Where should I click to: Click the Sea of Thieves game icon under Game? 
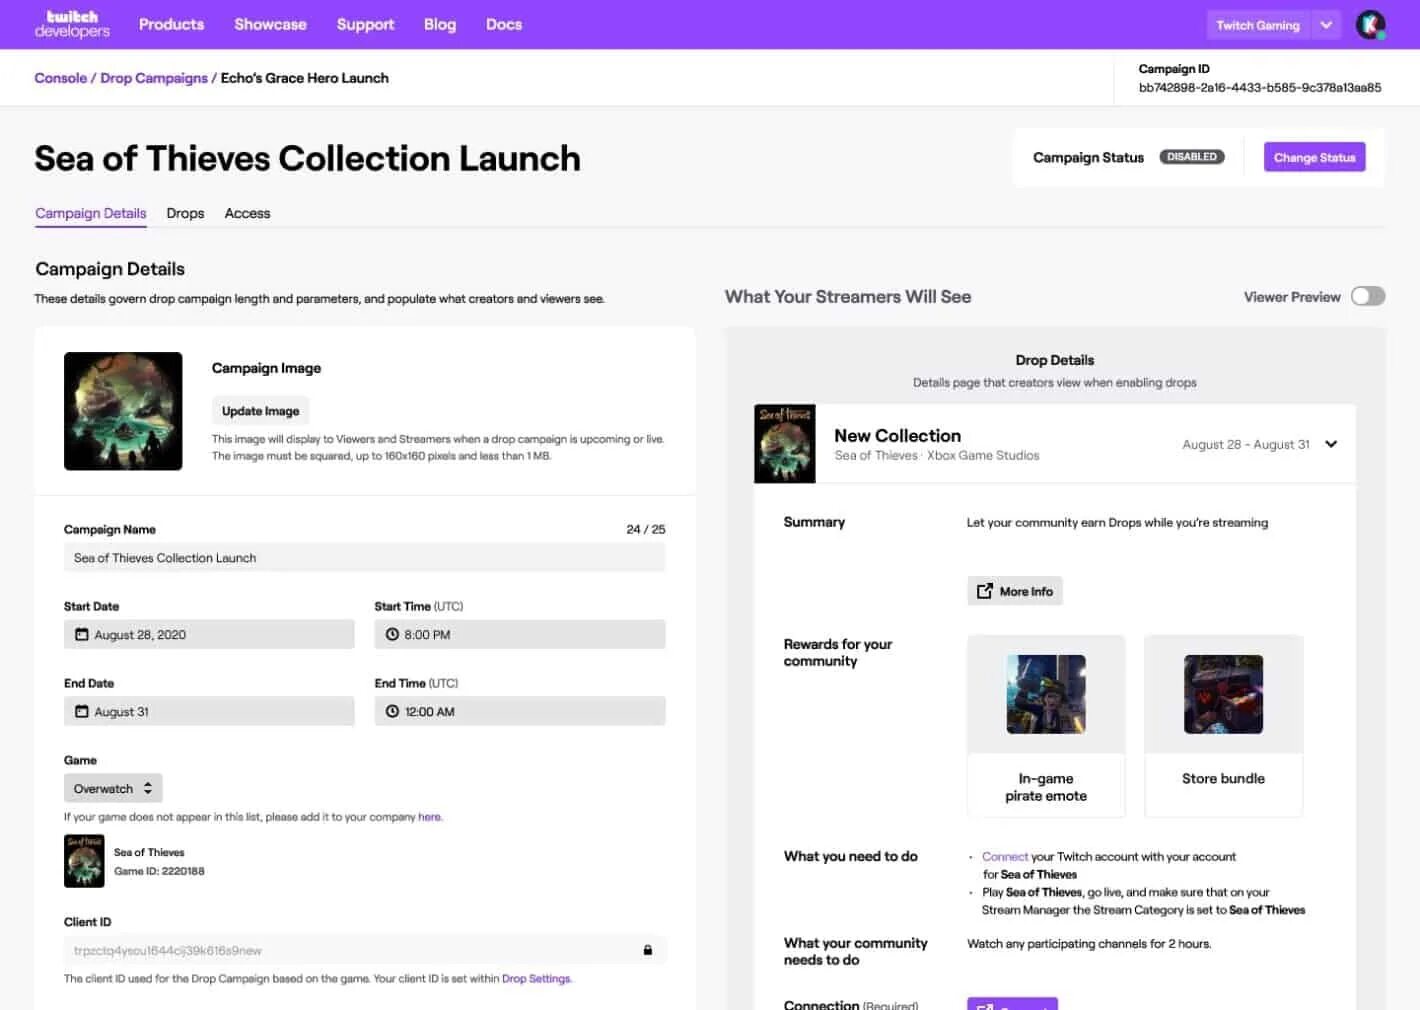coord(84,861)
